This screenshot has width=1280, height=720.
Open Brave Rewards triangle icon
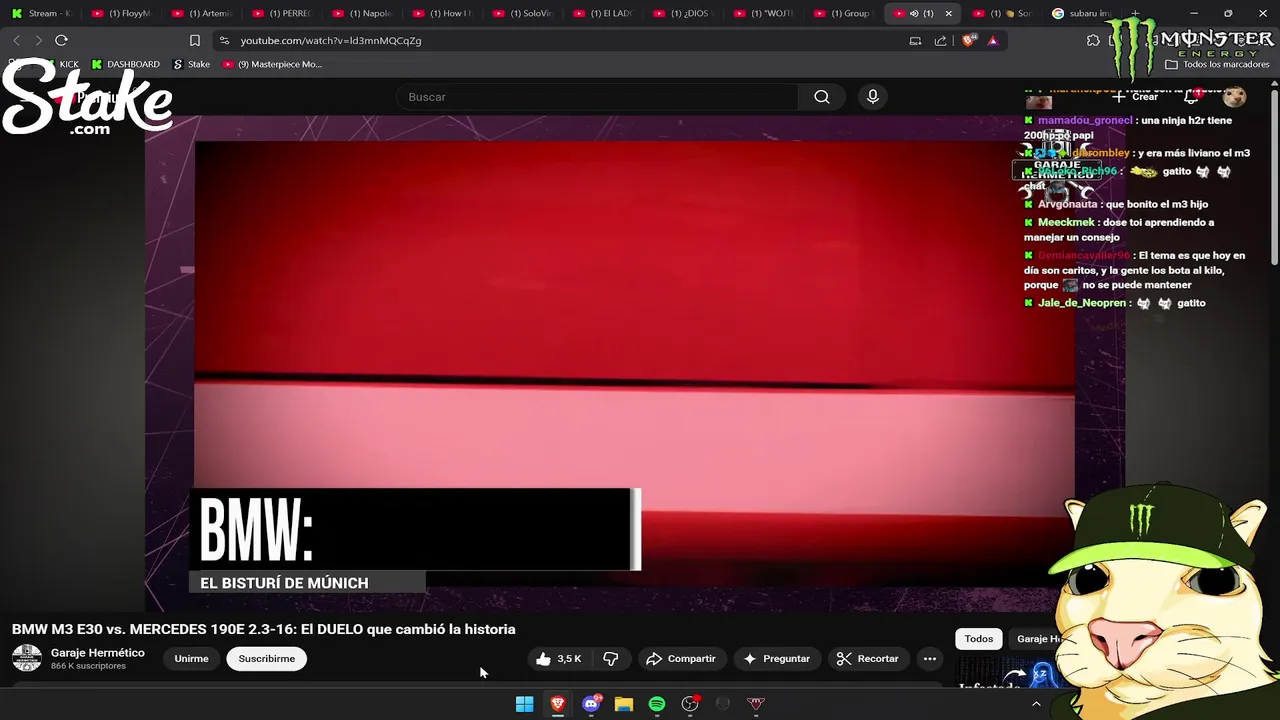click(x=992, y=41)
